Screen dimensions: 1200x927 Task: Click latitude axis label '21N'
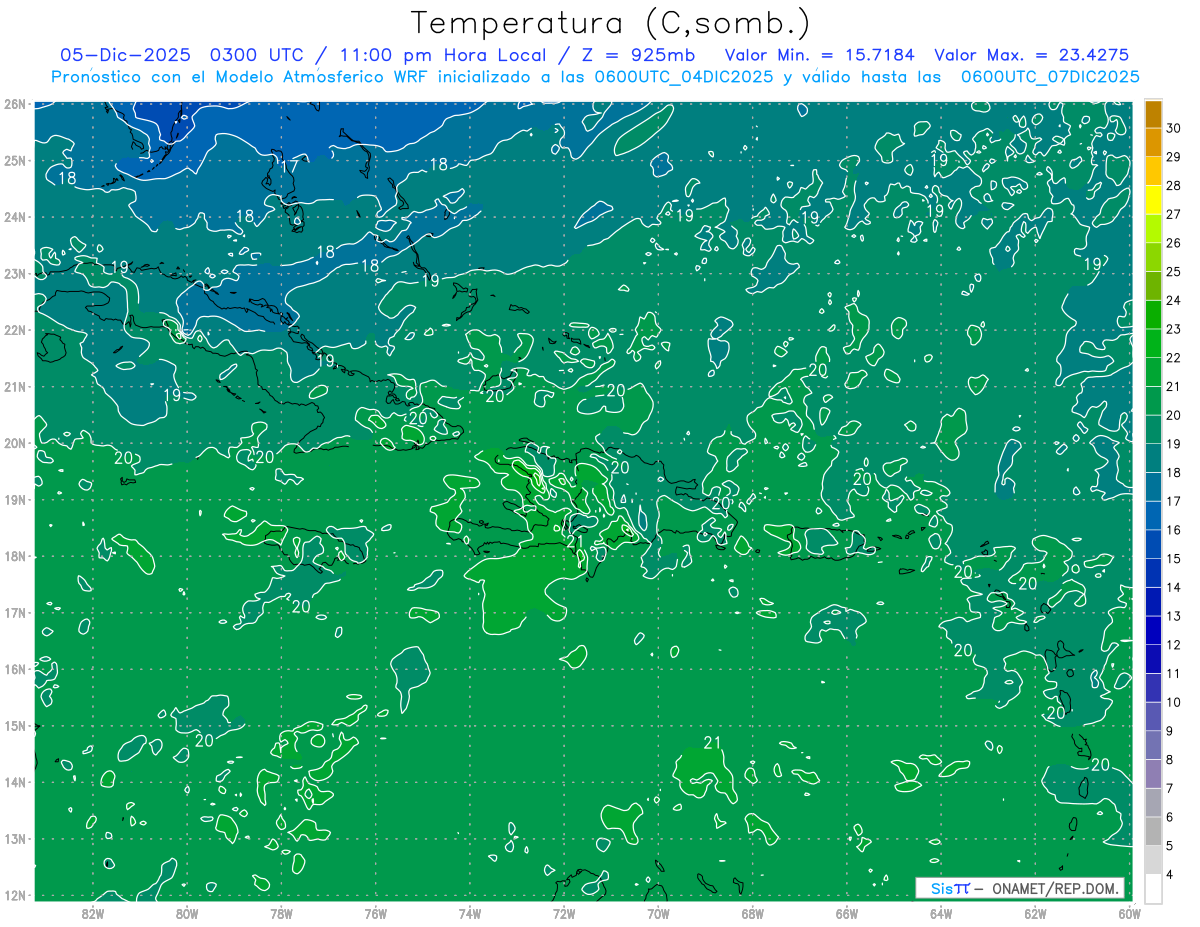click(14, 386)
